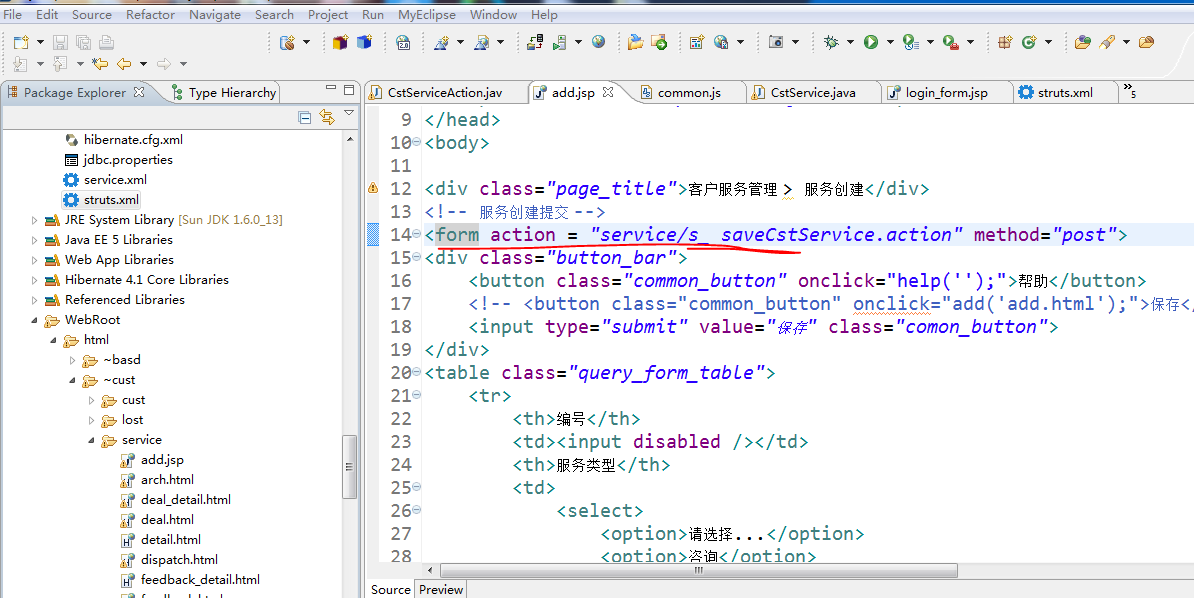Click the New wizard toolbar icon

pyautogui.click(x=21, y=43)
